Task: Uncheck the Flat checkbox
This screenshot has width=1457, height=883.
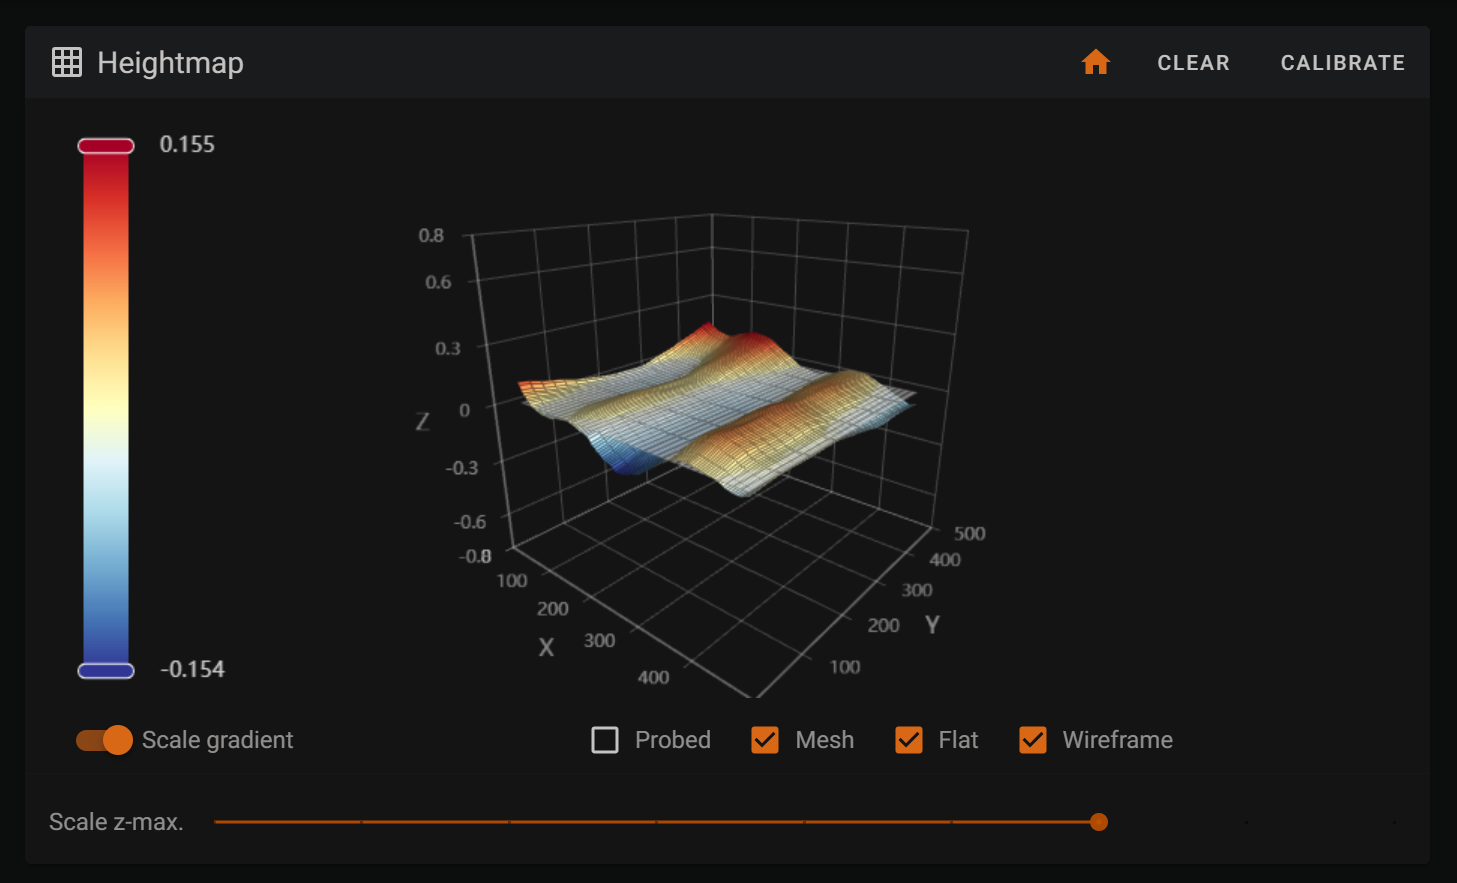Action: pyautogui.click(x=909, y=740)
